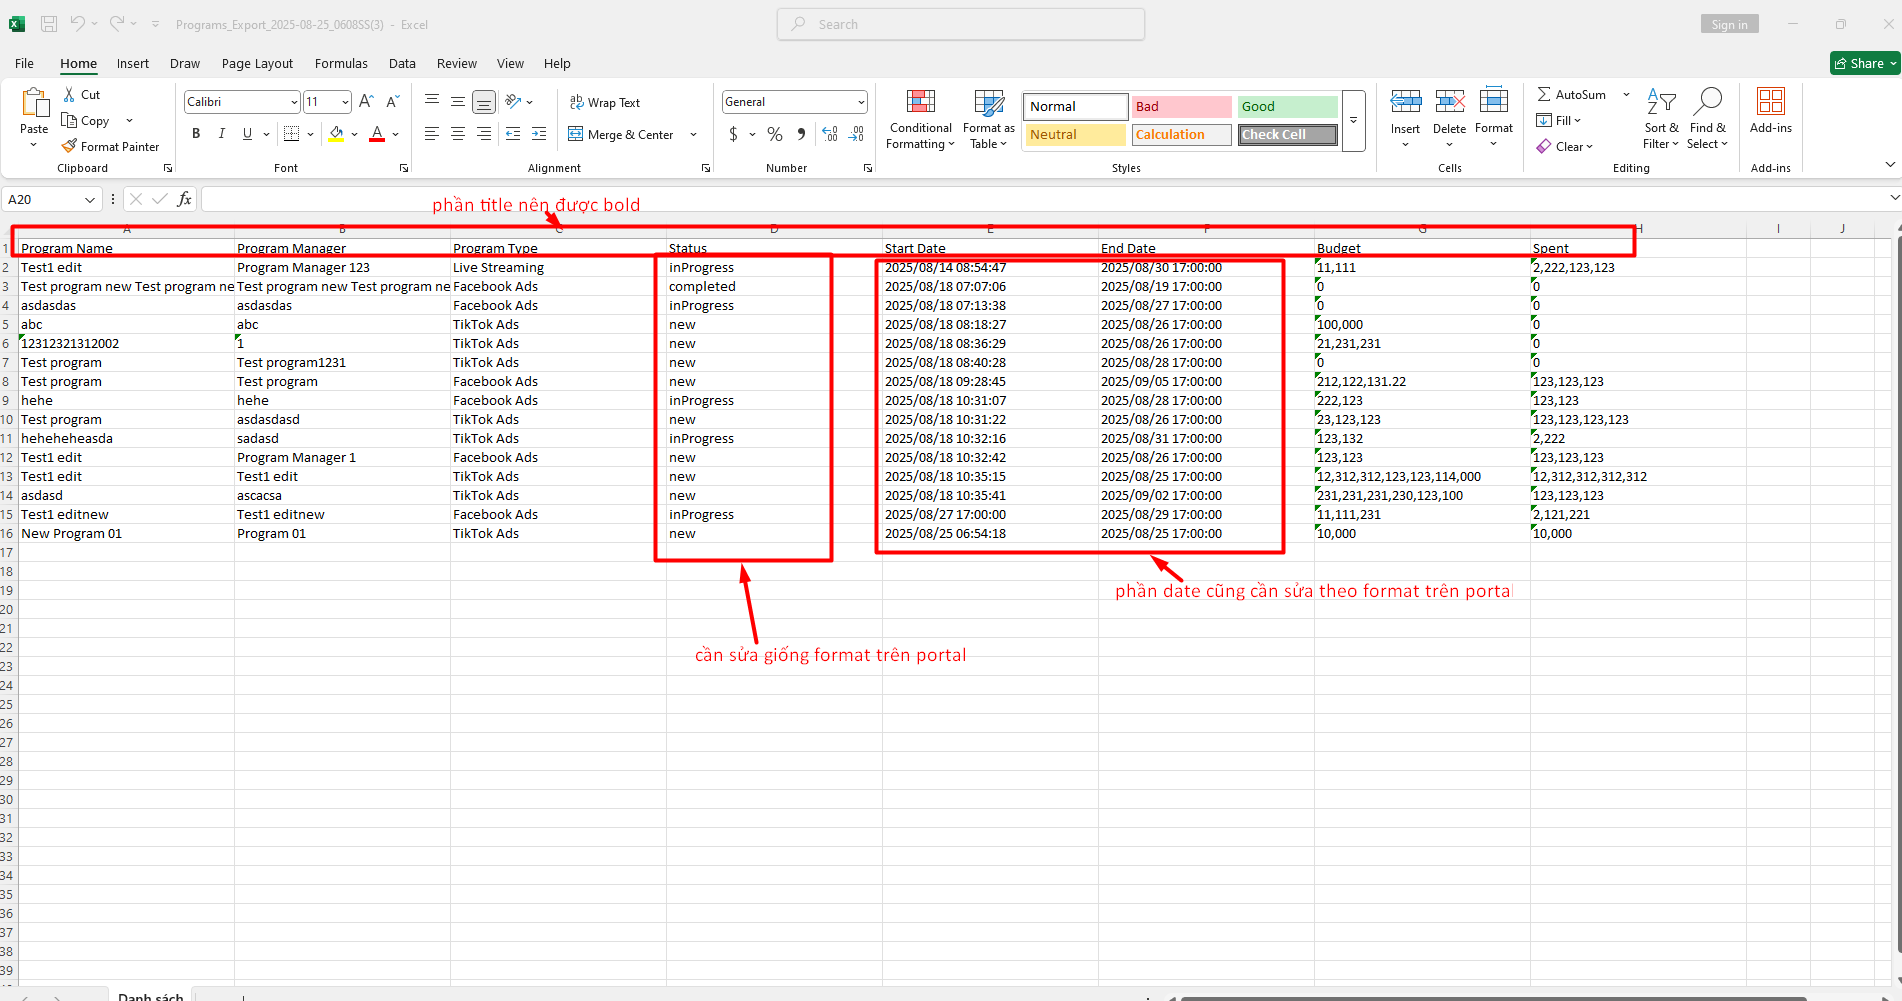Expand the Calibri font name dropdown
The width and height of the screenshot is (1902, 1001).
coord(294,102)
